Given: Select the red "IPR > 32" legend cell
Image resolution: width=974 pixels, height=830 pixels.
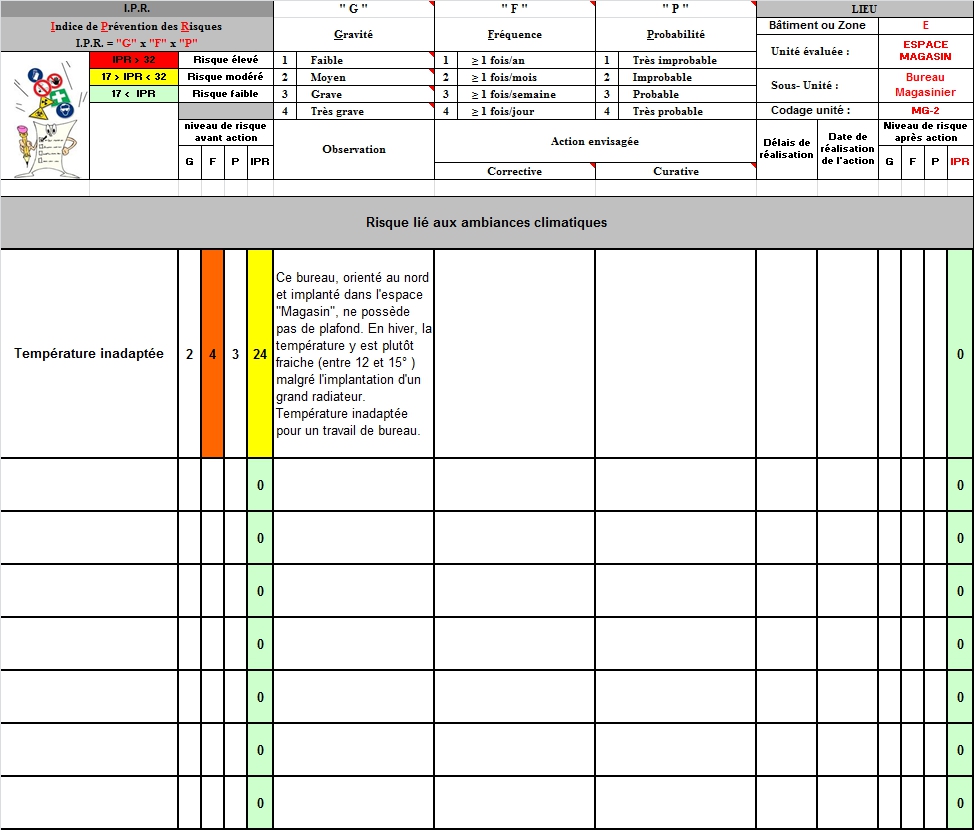Looking at the screenshot, I should click(x=133, y=60).
